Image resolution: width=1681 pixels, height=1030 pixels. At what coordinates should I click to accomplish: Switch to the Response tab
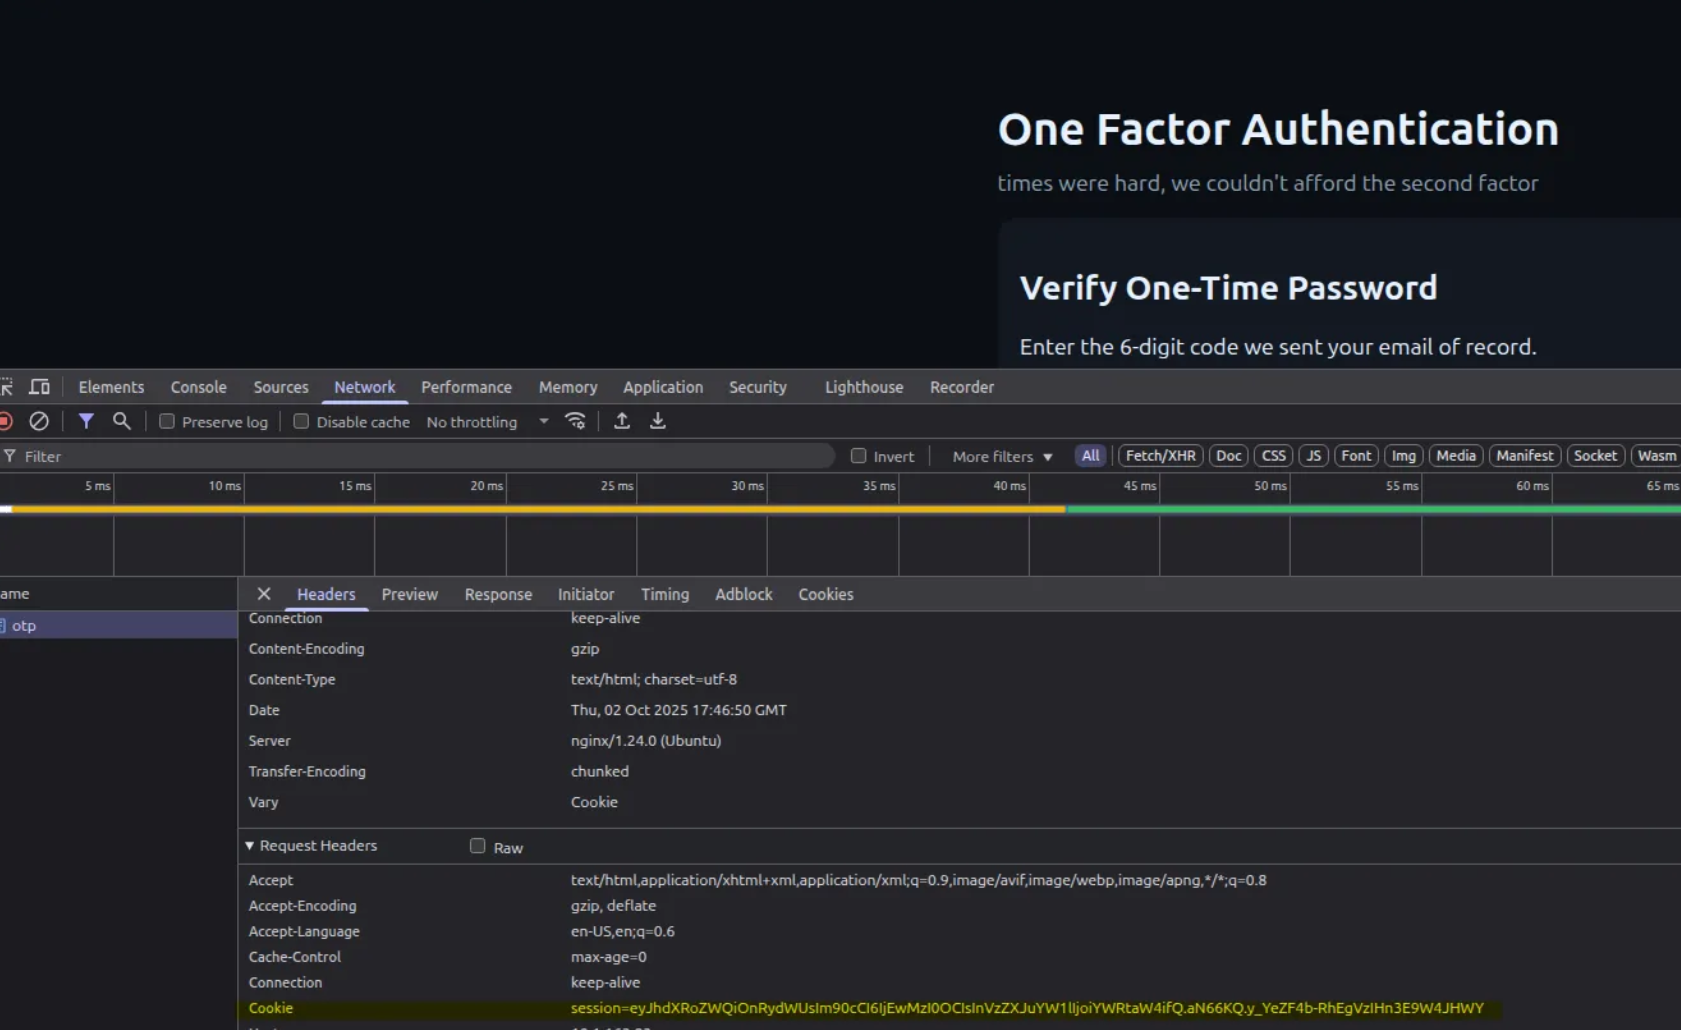click(498, 593)
